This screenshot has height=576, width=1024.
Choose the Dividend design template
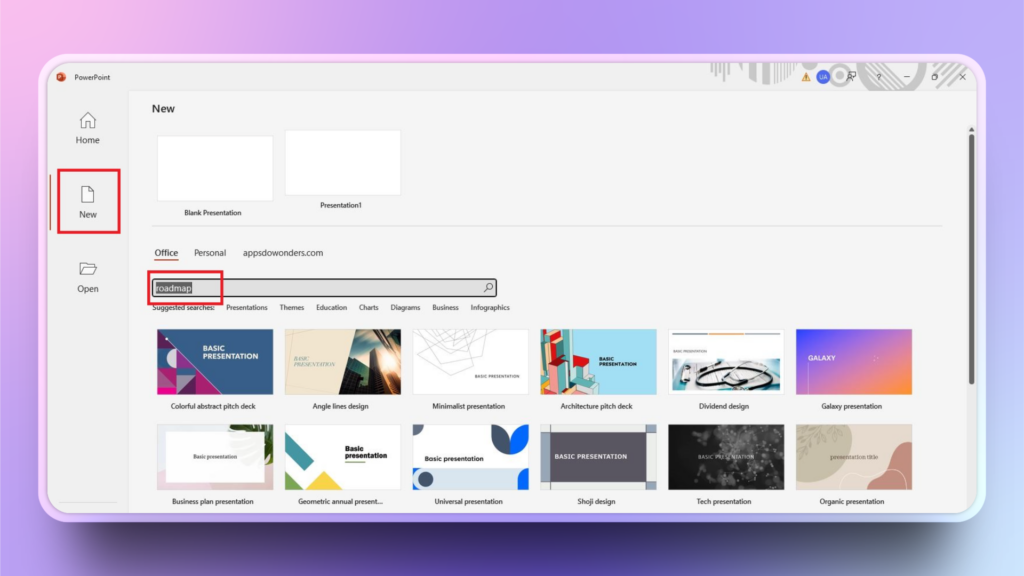click(x=726, y=362)
